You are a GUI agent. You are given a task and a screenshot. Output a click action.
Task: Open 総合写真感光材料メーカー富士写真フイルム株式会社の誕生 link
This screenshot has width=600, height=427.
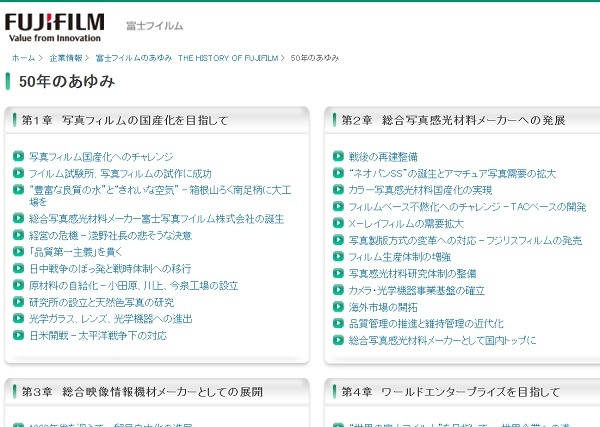157,218
